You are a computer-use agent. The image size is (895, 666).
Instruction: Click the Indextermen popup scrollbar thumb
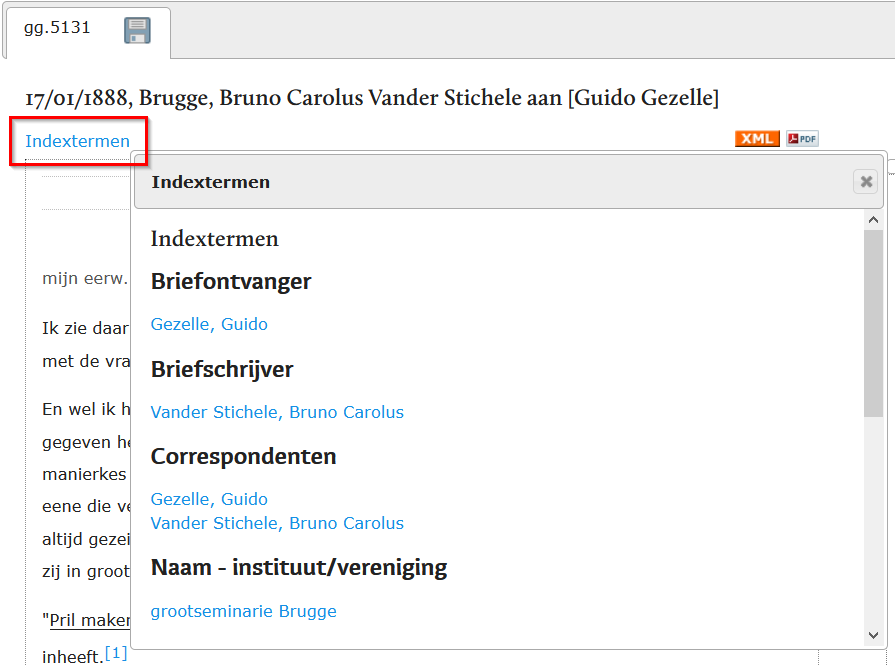coord(873,322)
